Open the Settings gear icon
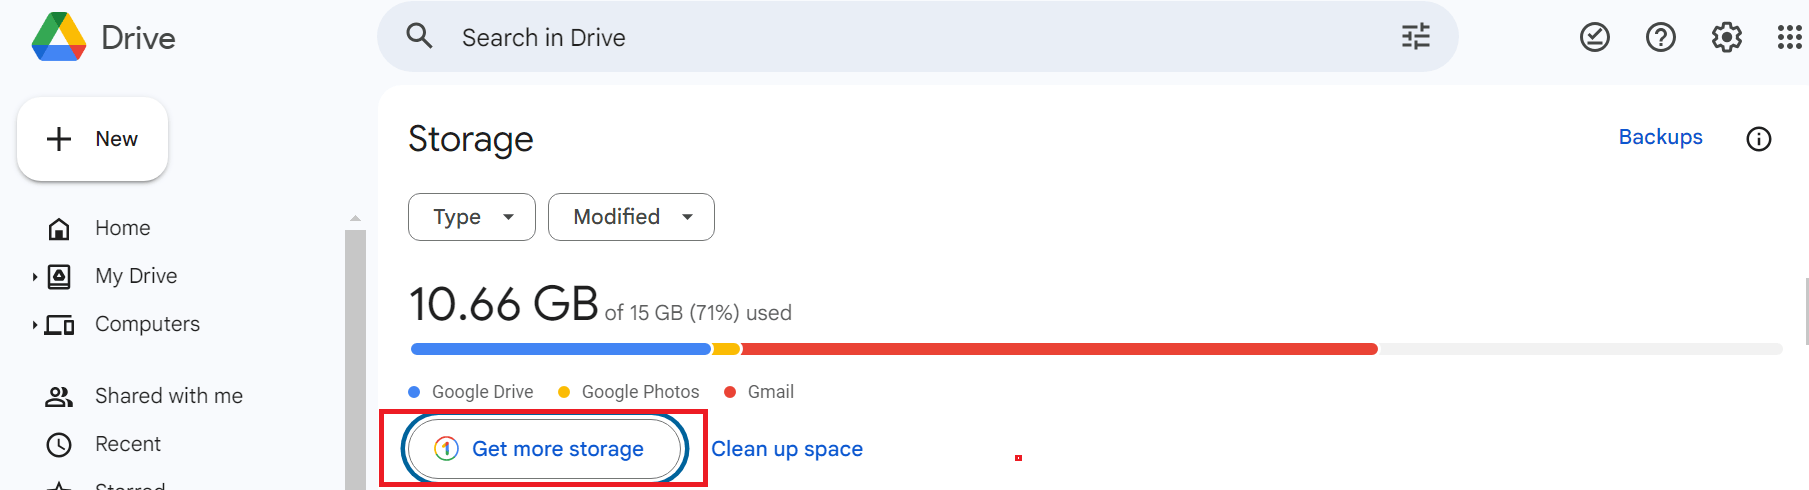Image resolution: width=1809 pixels, height=490 pixels. [1726, 38]
